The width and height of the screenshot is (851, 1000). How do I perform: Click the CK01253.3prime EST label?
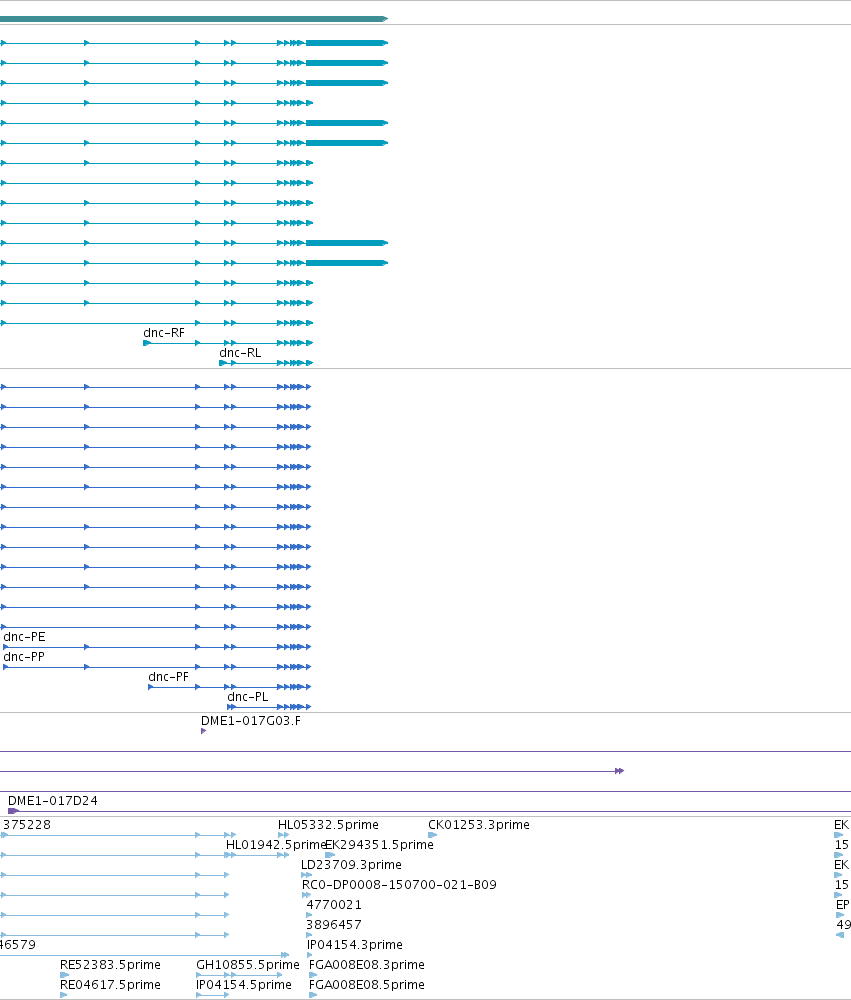478,825
